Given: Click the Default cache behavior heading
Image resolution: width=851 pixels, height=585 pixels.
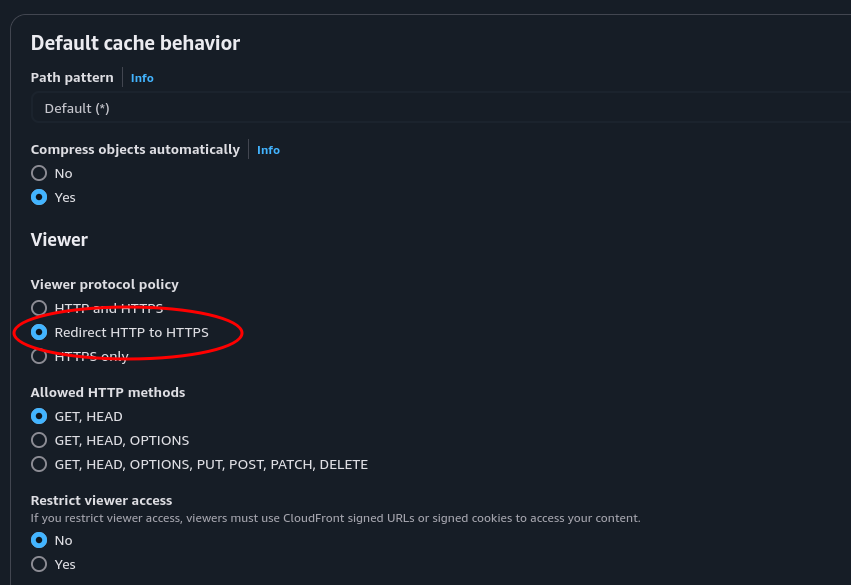Looking at the screenshot, I should pyautogui.click(x=135, y=43).
